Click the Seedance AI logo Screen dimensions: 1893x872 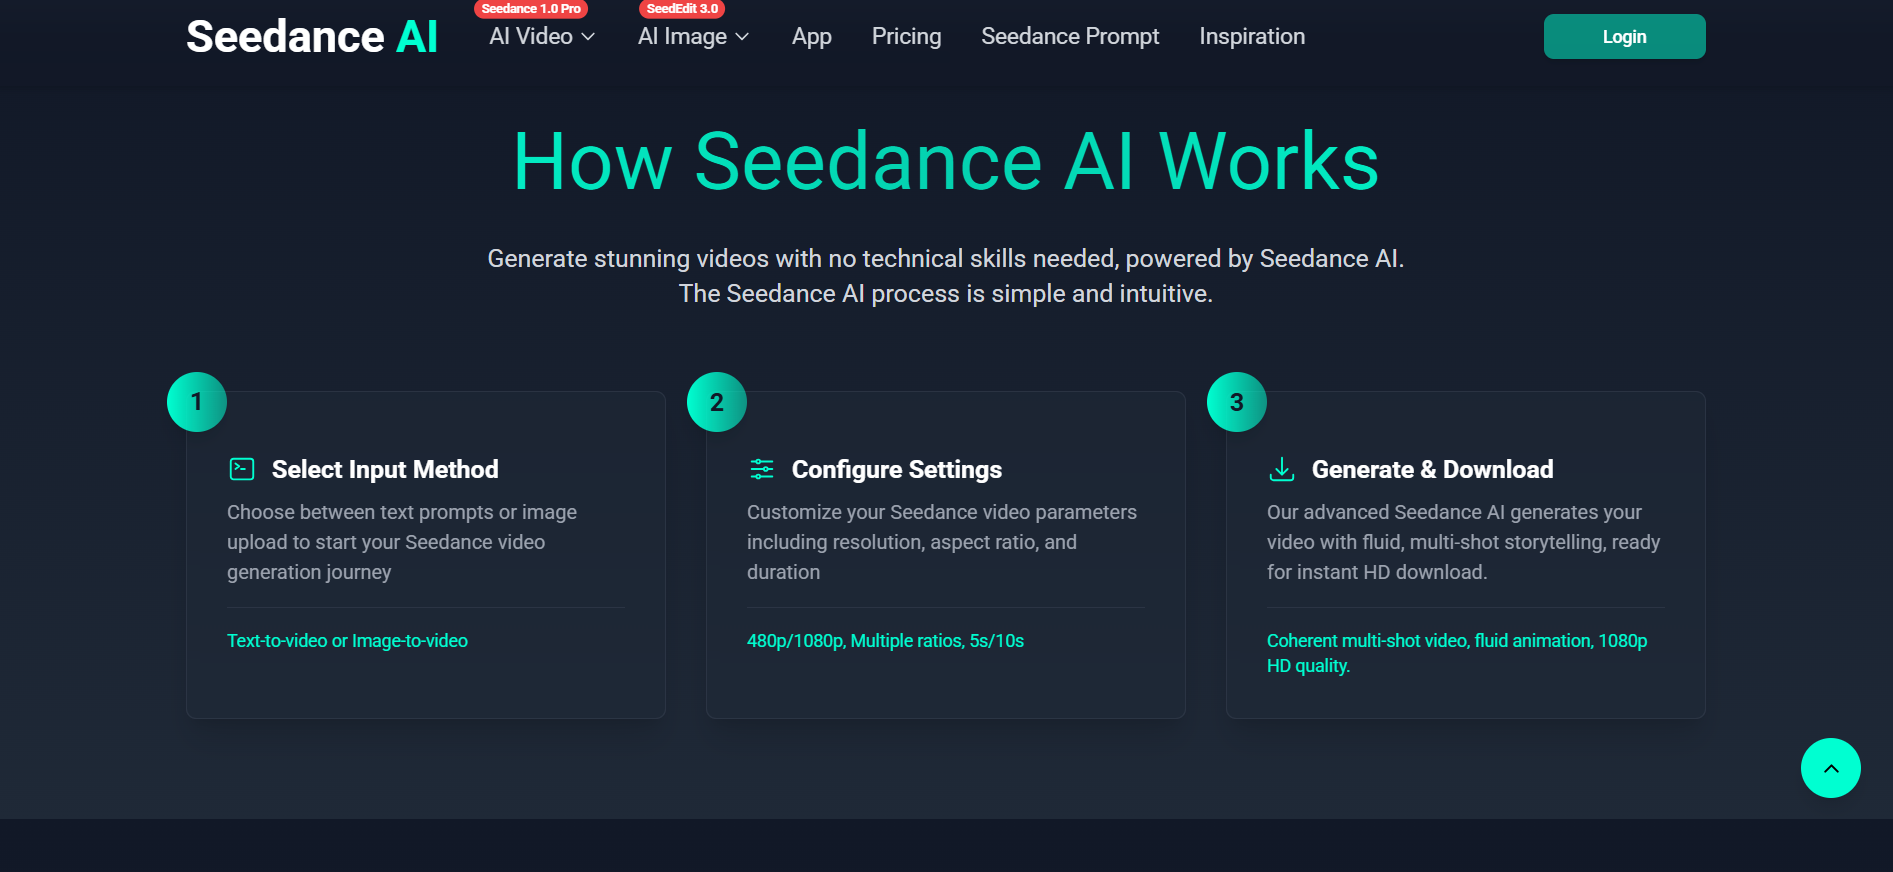312,37
